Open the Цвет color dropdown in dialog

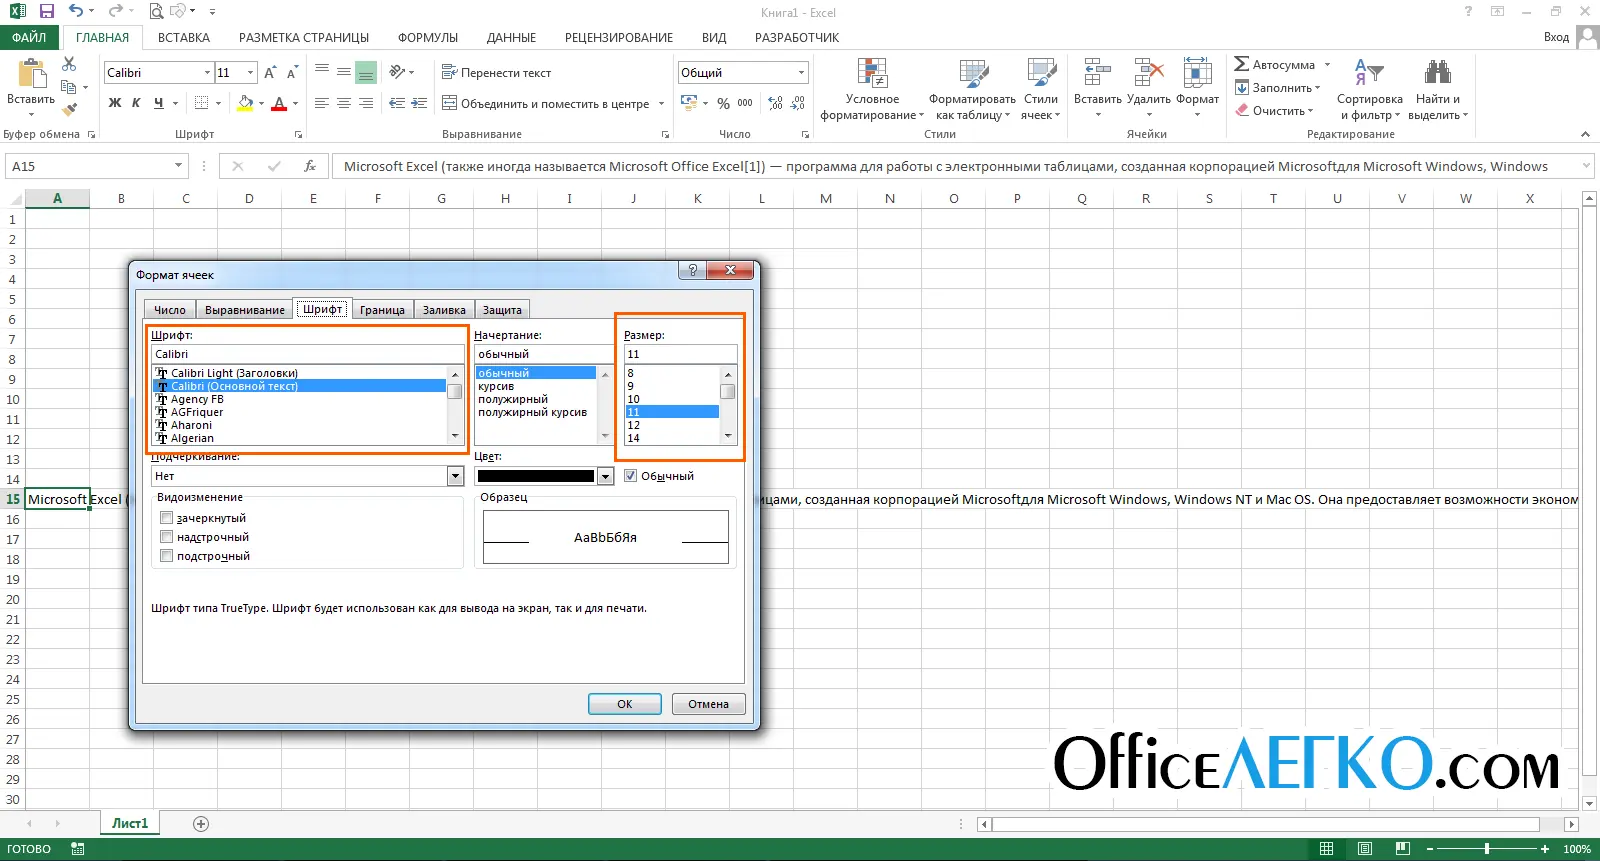tap(605, 476)
